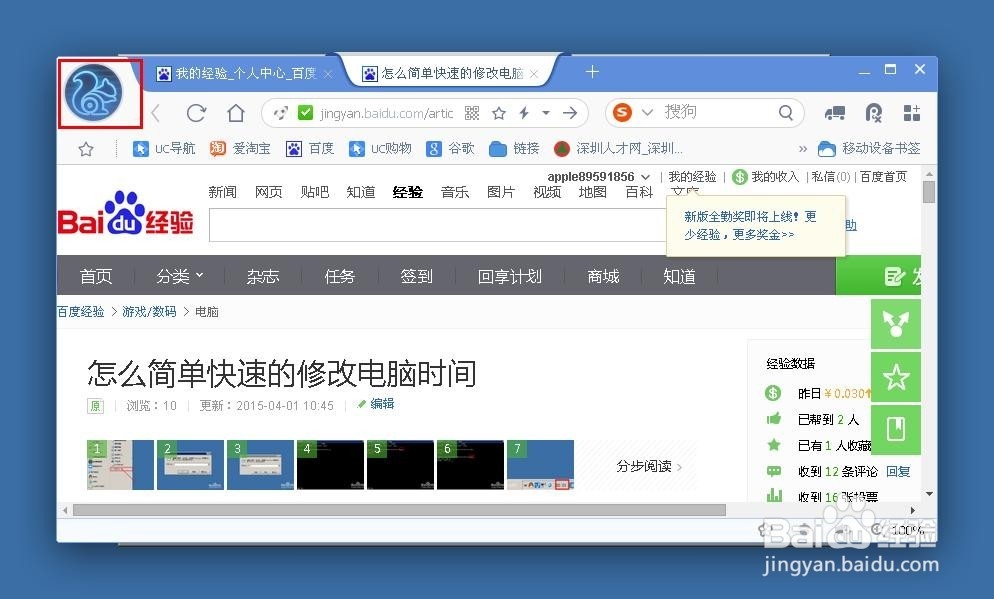The width and height of the screenshot is (994, 599).
Task: Open 百度 bookmark in bookmarks bar
Action: [x=310, y=148]
